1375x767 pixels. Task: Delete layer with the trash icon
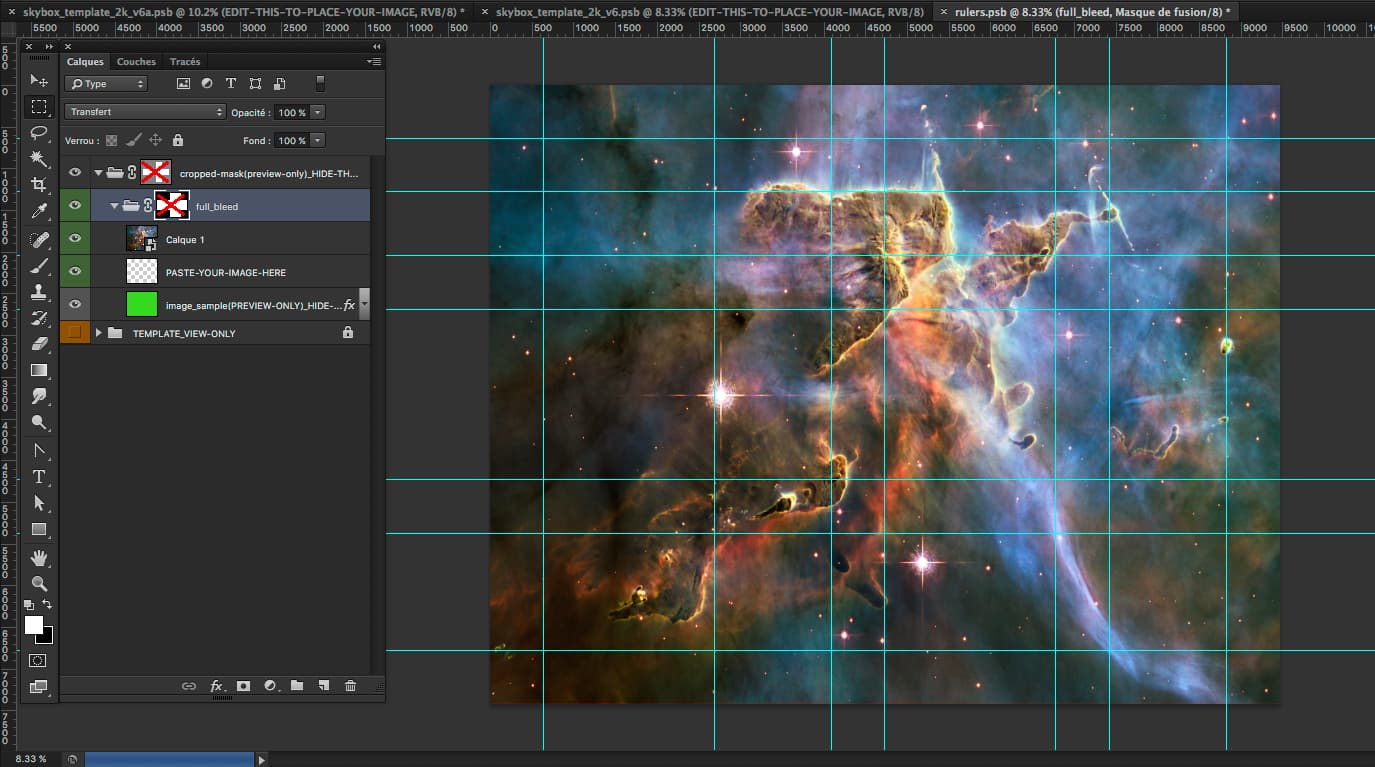click(x=350, y=686)
